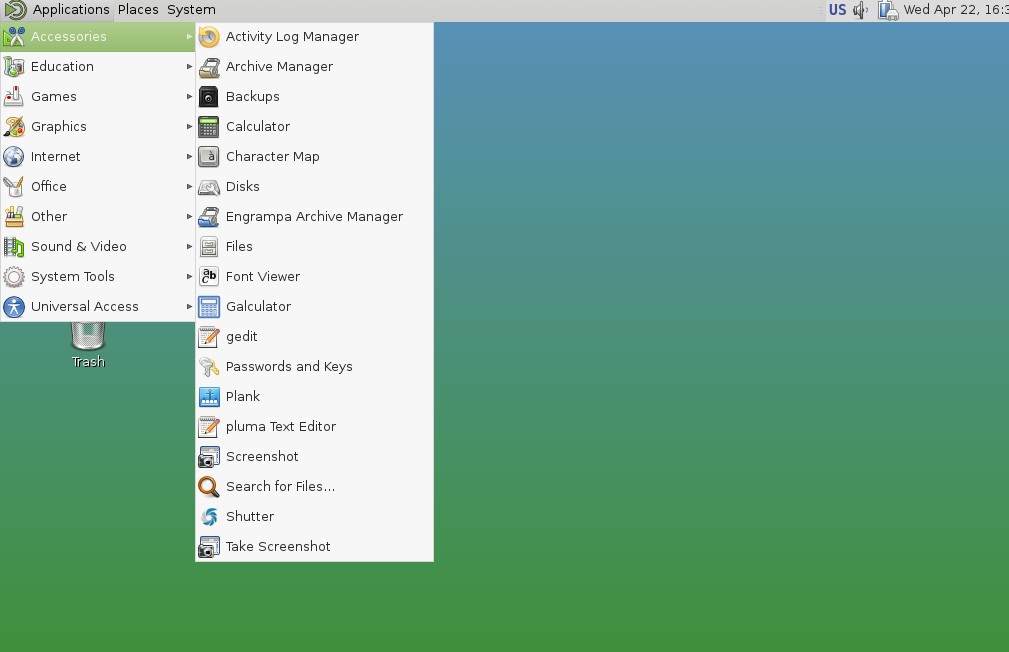Click the "Font Viewer" text entry
The width and height of the screenshot is (1009, 652).
click(263, 277)
